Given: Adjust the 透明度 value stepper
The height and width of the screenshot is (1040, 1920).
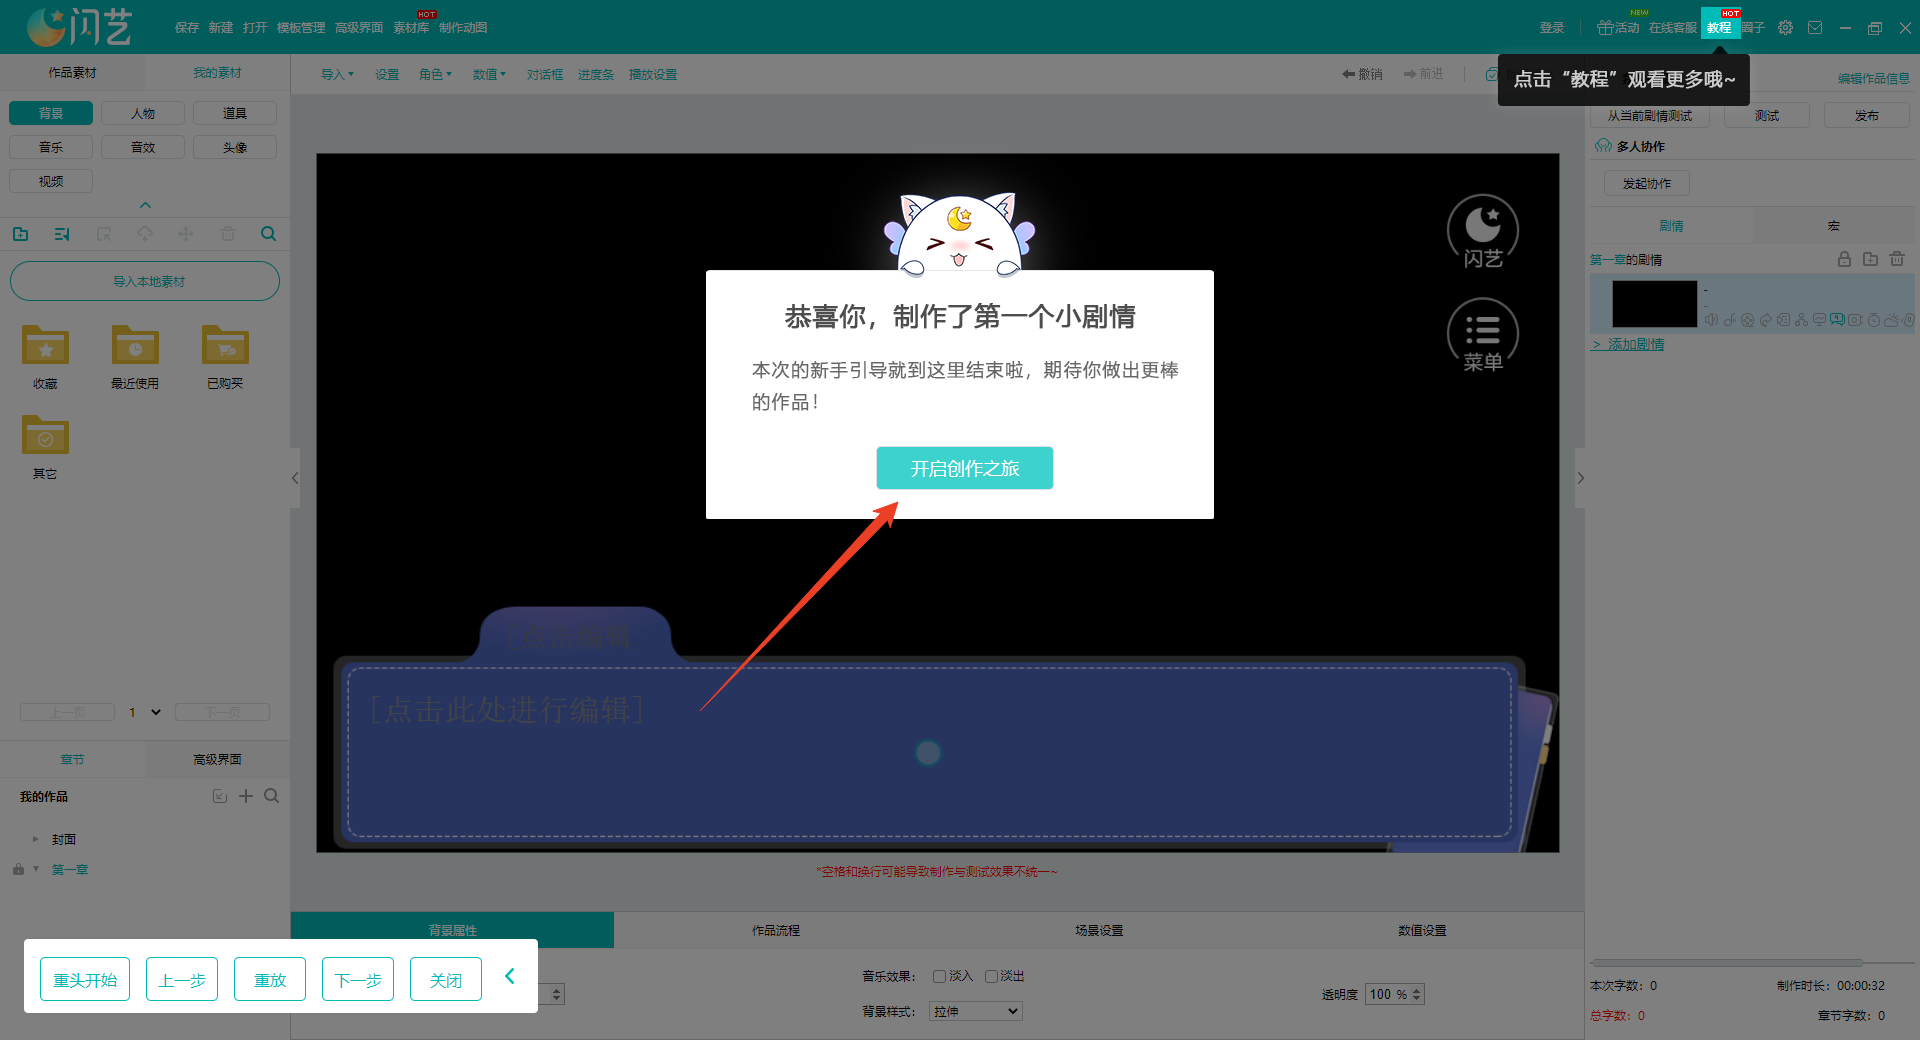Looking at the screenshot, I should point(1416,994).
